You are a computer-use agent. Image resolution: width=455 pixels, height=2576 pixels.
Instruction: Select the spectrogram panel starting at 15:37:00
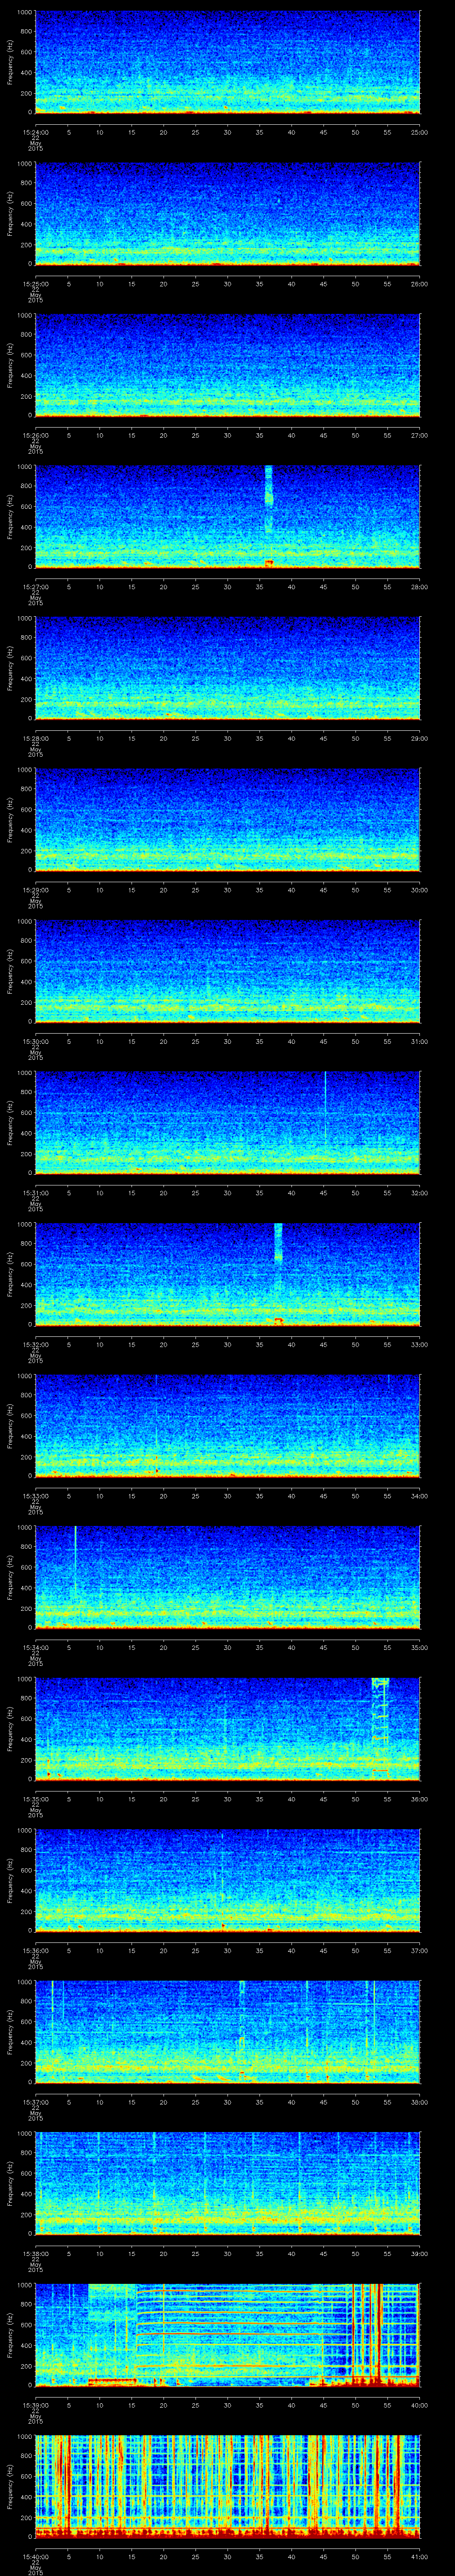tap(227, 2032)
